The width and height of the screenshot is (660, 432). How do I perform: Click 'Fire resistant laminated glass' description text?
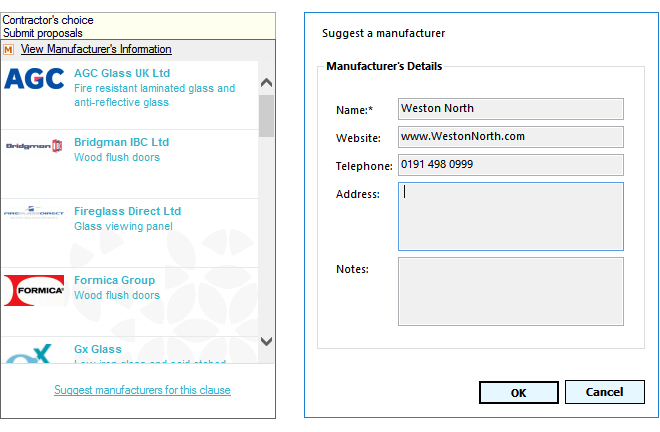(x=154, y=95)
